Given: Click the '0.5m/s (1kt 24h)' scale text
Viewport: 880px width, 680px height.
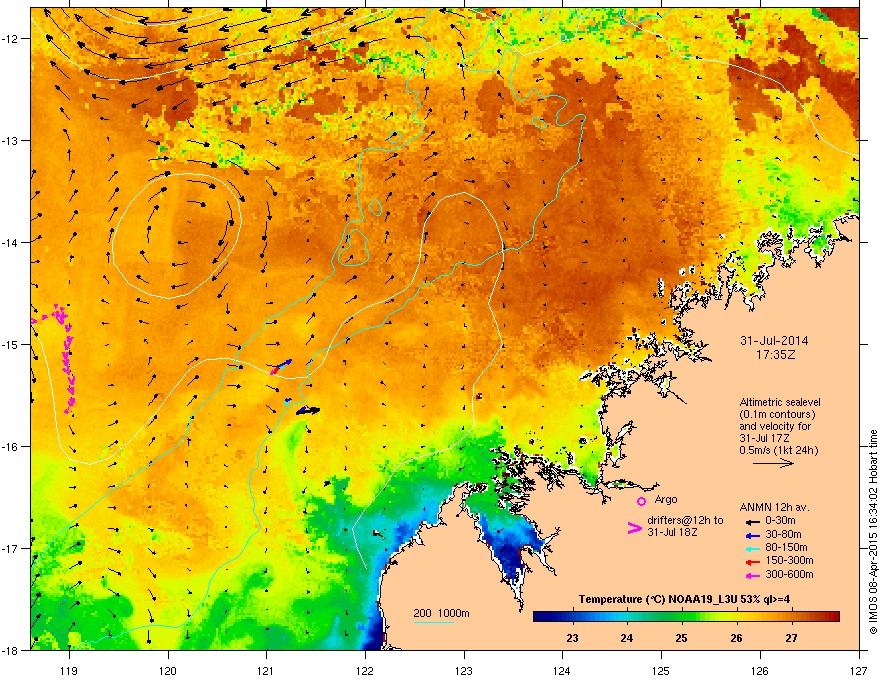Looking at the screenshot, I should pyautogui.click(x=778, y=450).
